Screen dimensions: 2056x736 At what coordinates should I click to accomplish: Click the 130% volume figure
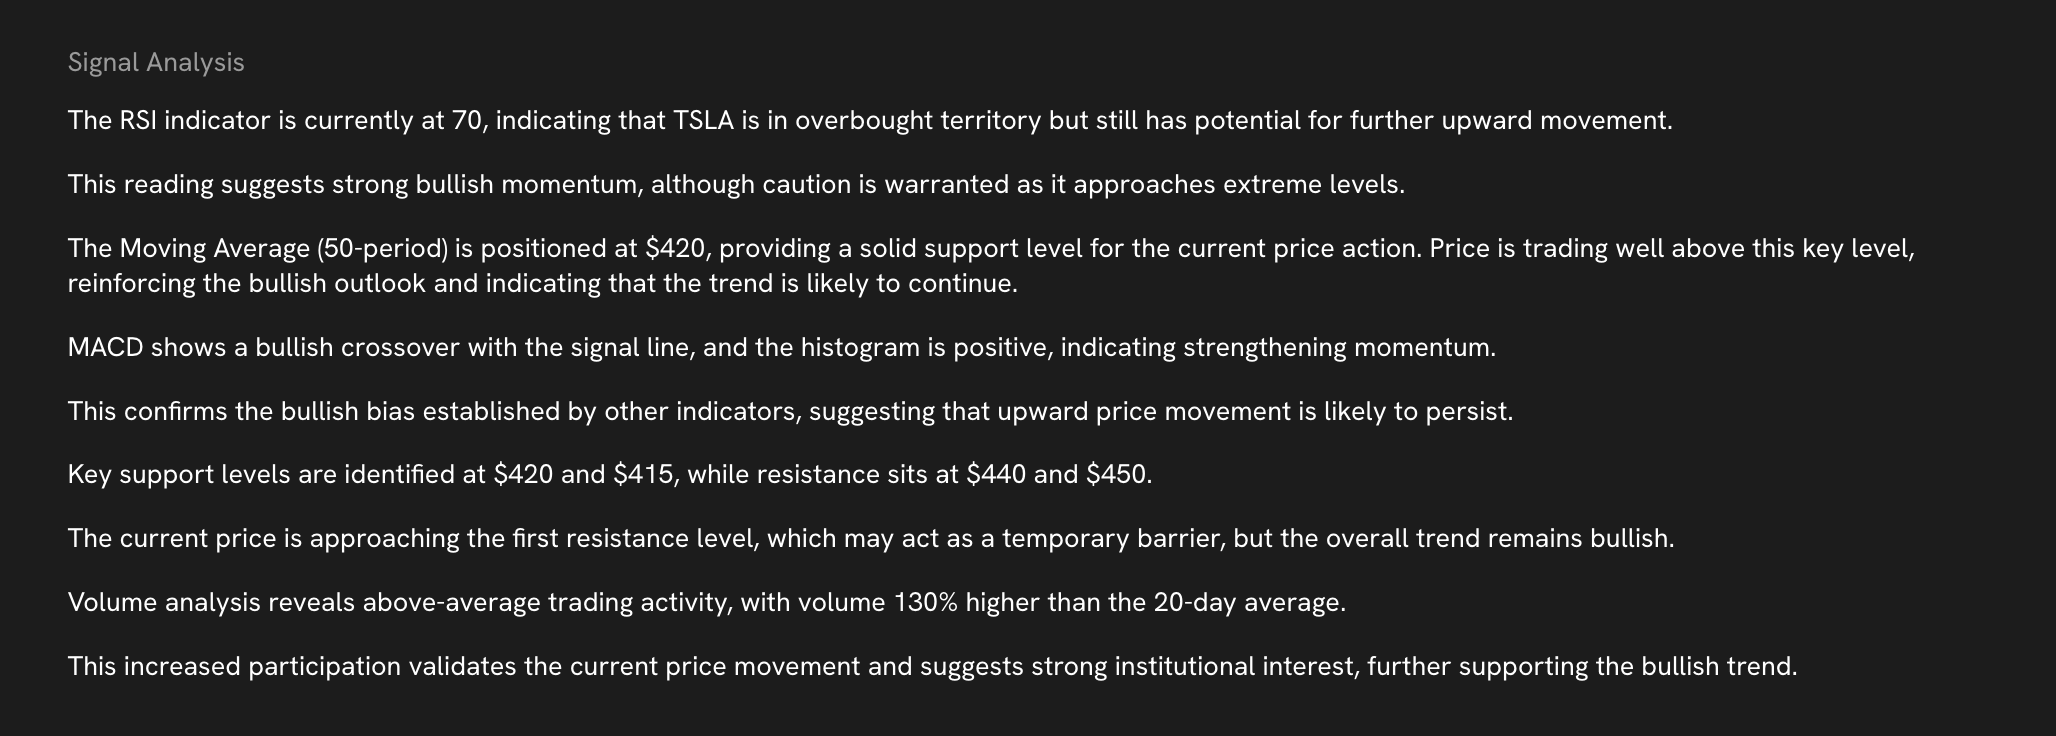click(x=926, y=603)
